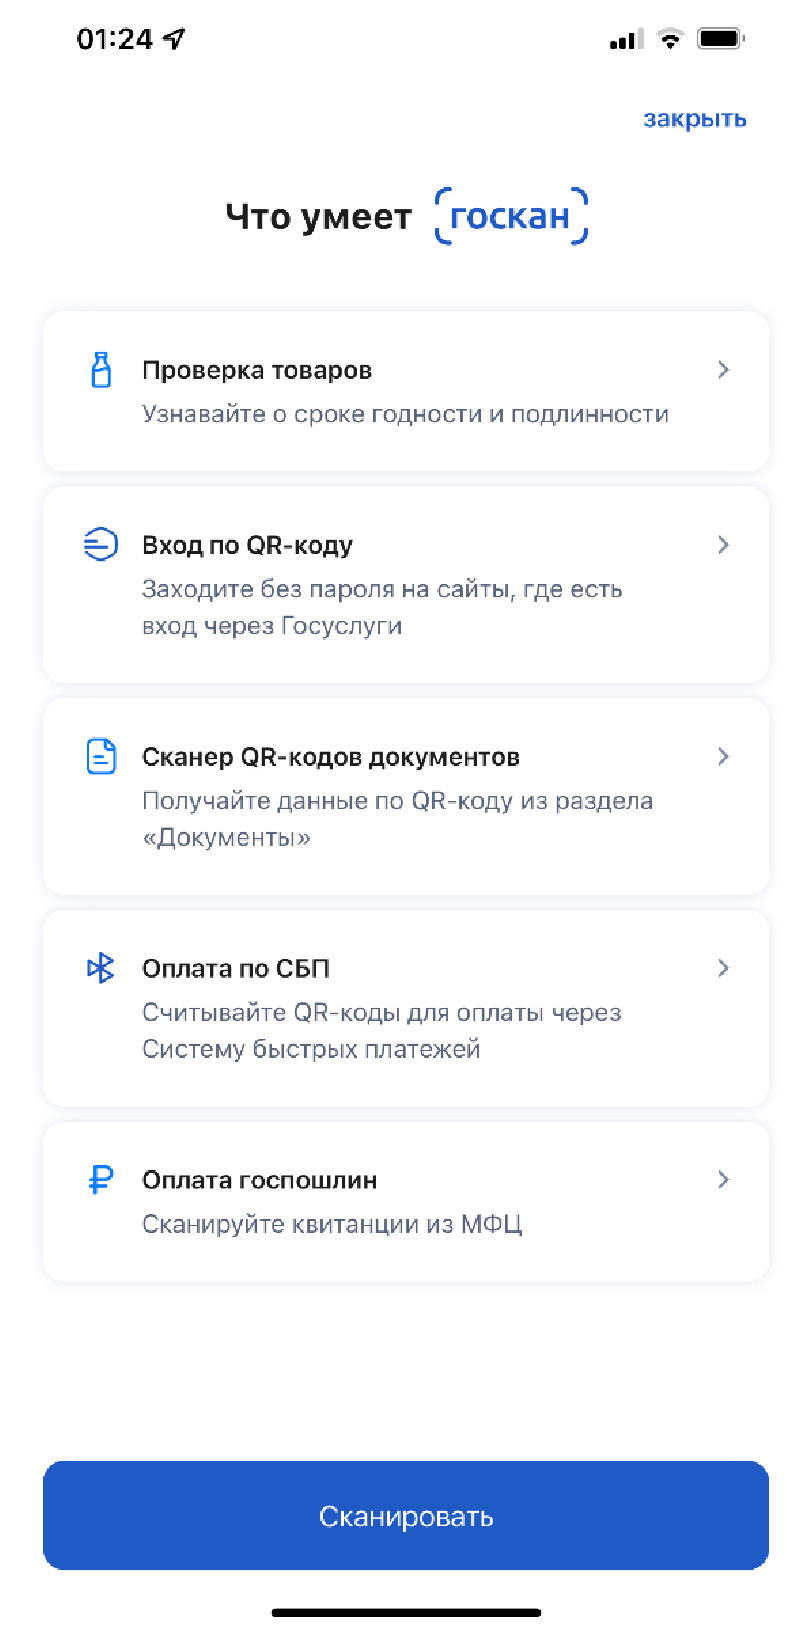
Task: Tap the home indicator bar
Action: [x=406, y=1612]
